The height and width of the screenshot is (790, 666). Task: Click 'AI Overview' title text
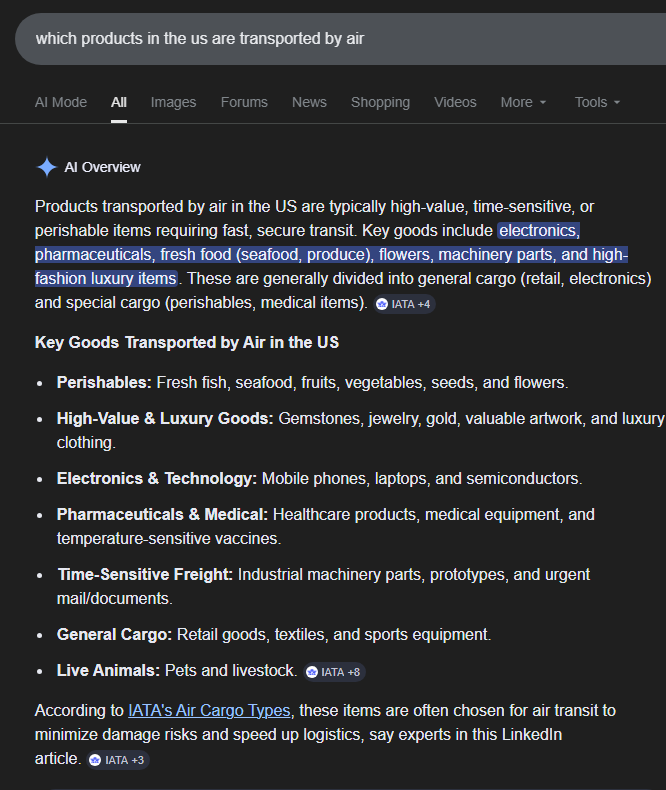[102, 167]
